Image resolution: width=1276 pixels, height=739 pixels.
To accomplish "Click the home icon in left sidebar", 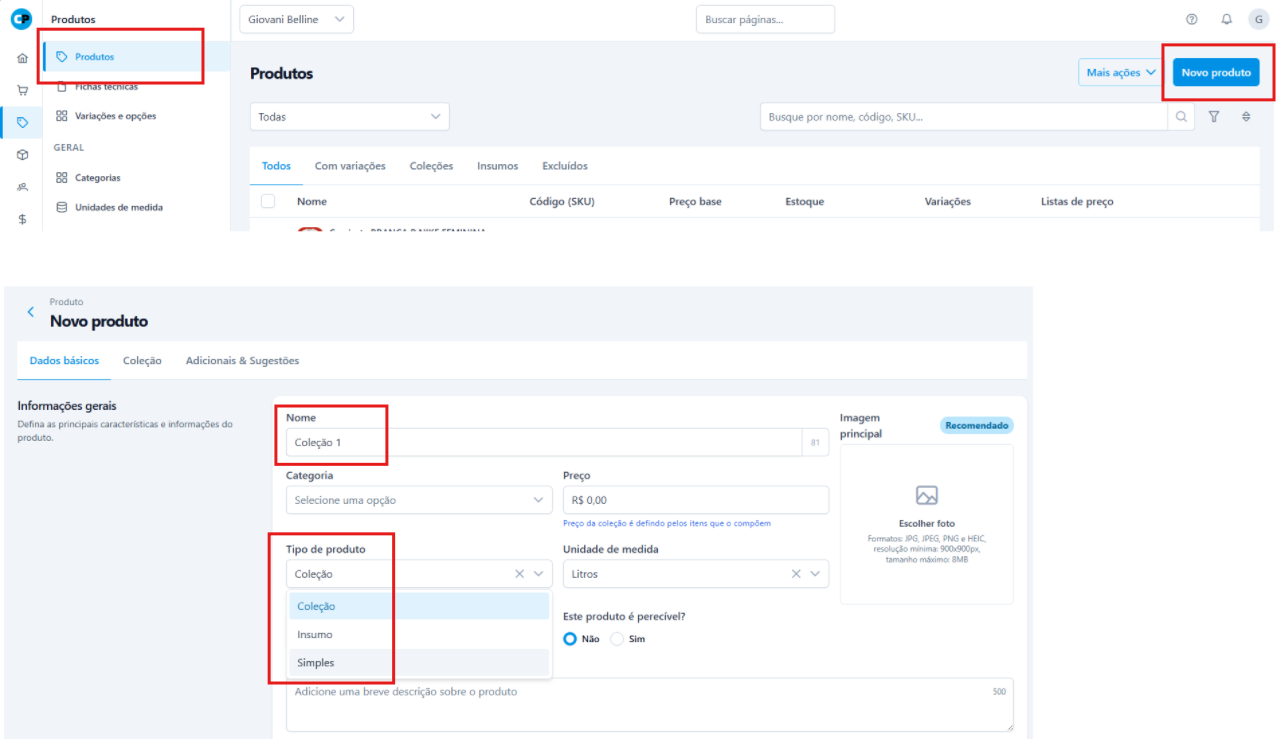I will coord(22,59).
